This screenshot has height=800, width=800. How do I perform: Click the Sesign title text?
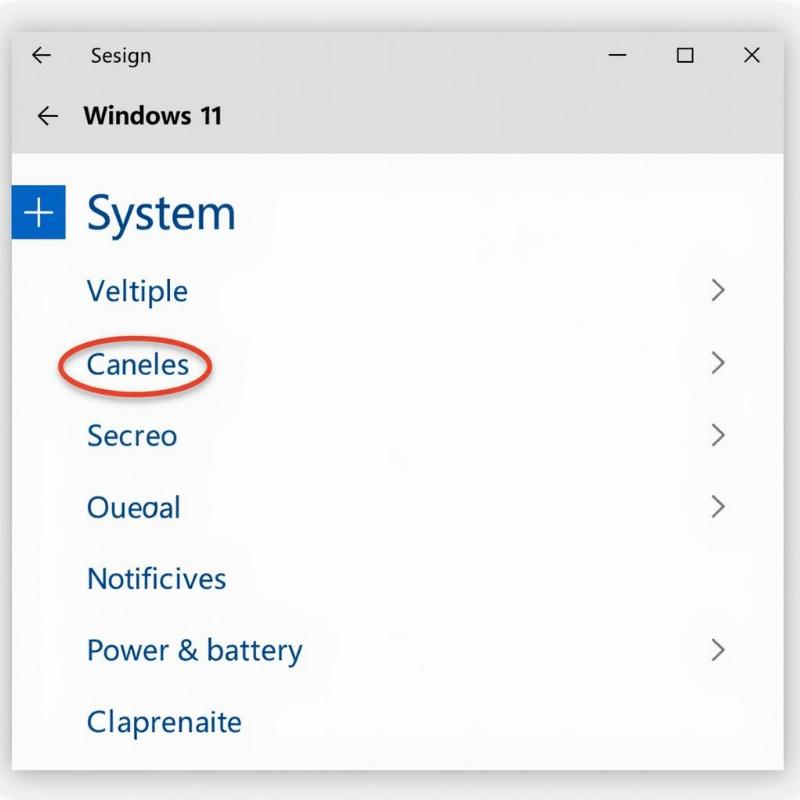click(122, 56)
